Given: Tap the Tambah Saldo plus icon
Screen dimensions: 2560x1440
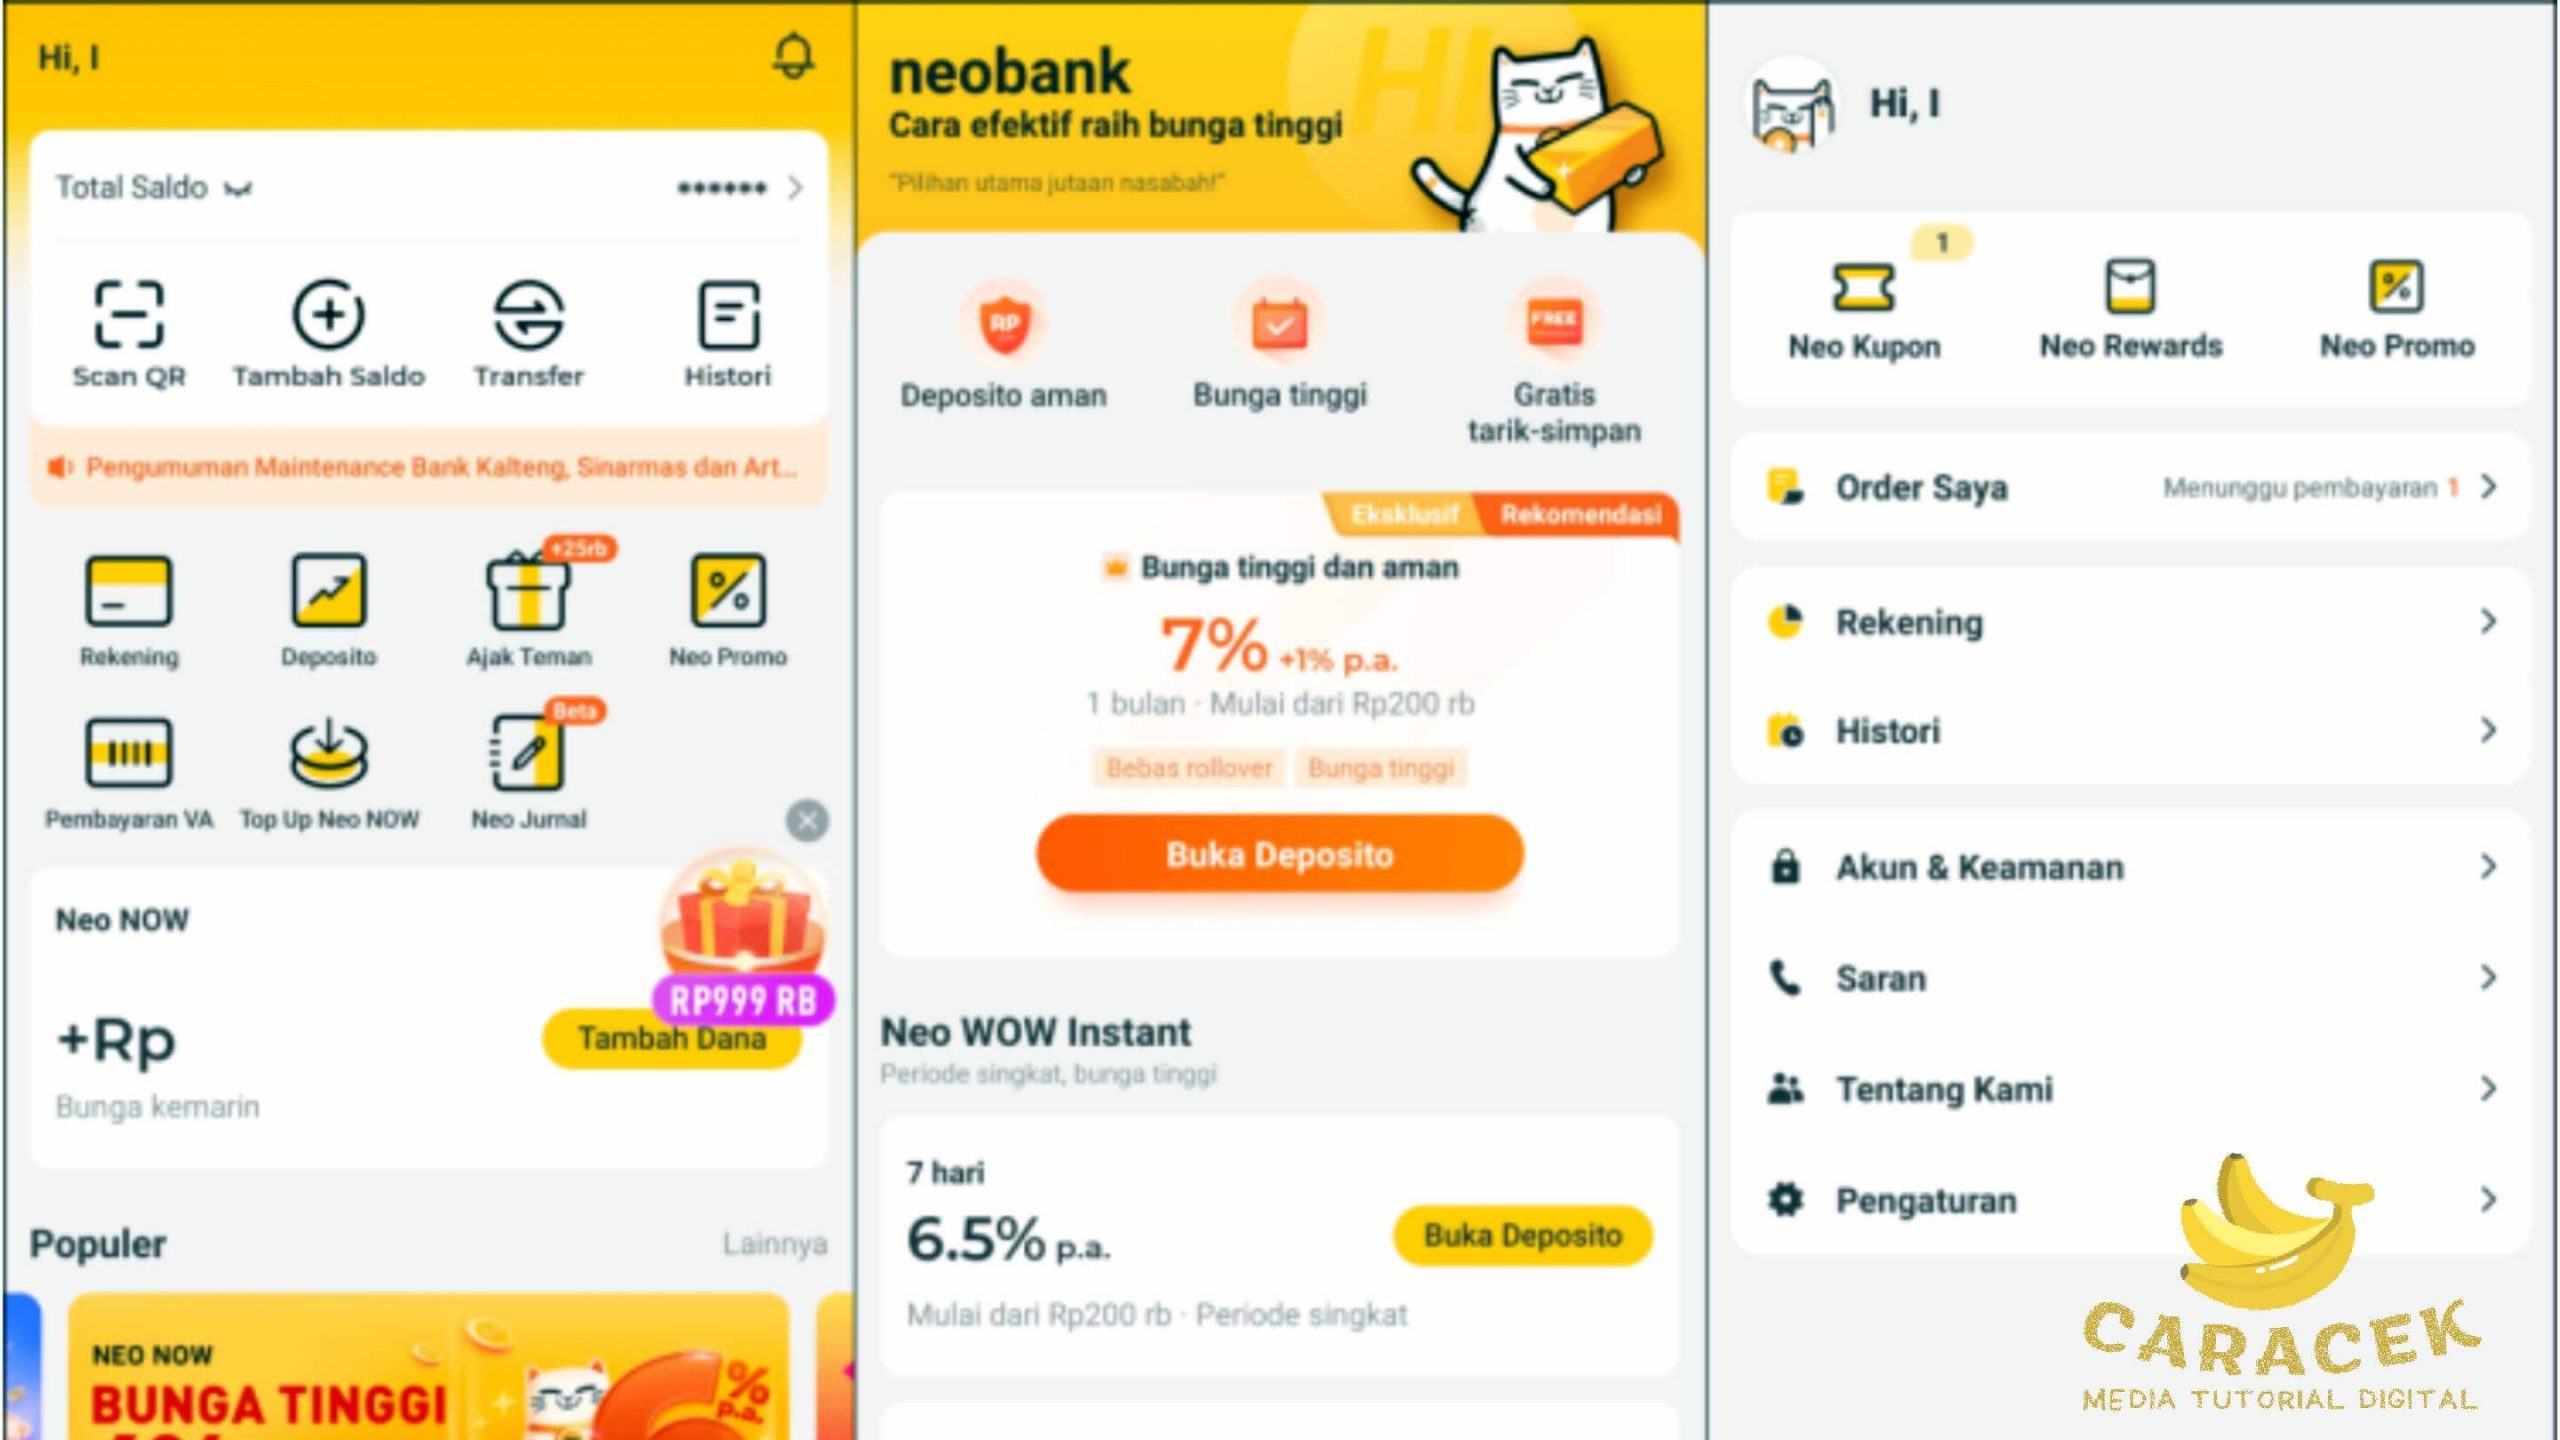Looking at the screenshot, I should pos(328,314).
